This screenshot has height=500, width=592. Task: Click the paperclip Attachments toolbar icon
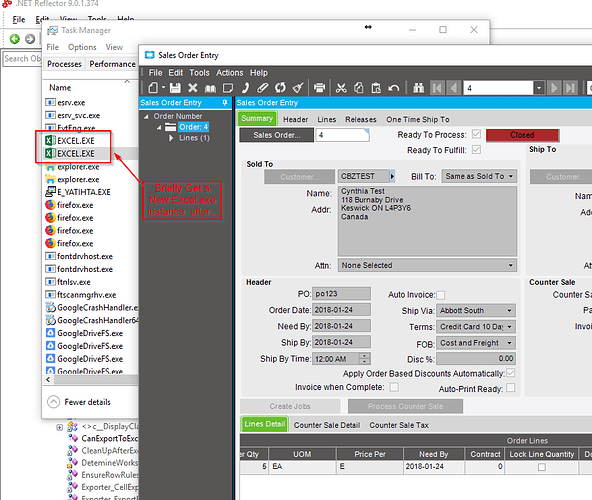(262, 88)
